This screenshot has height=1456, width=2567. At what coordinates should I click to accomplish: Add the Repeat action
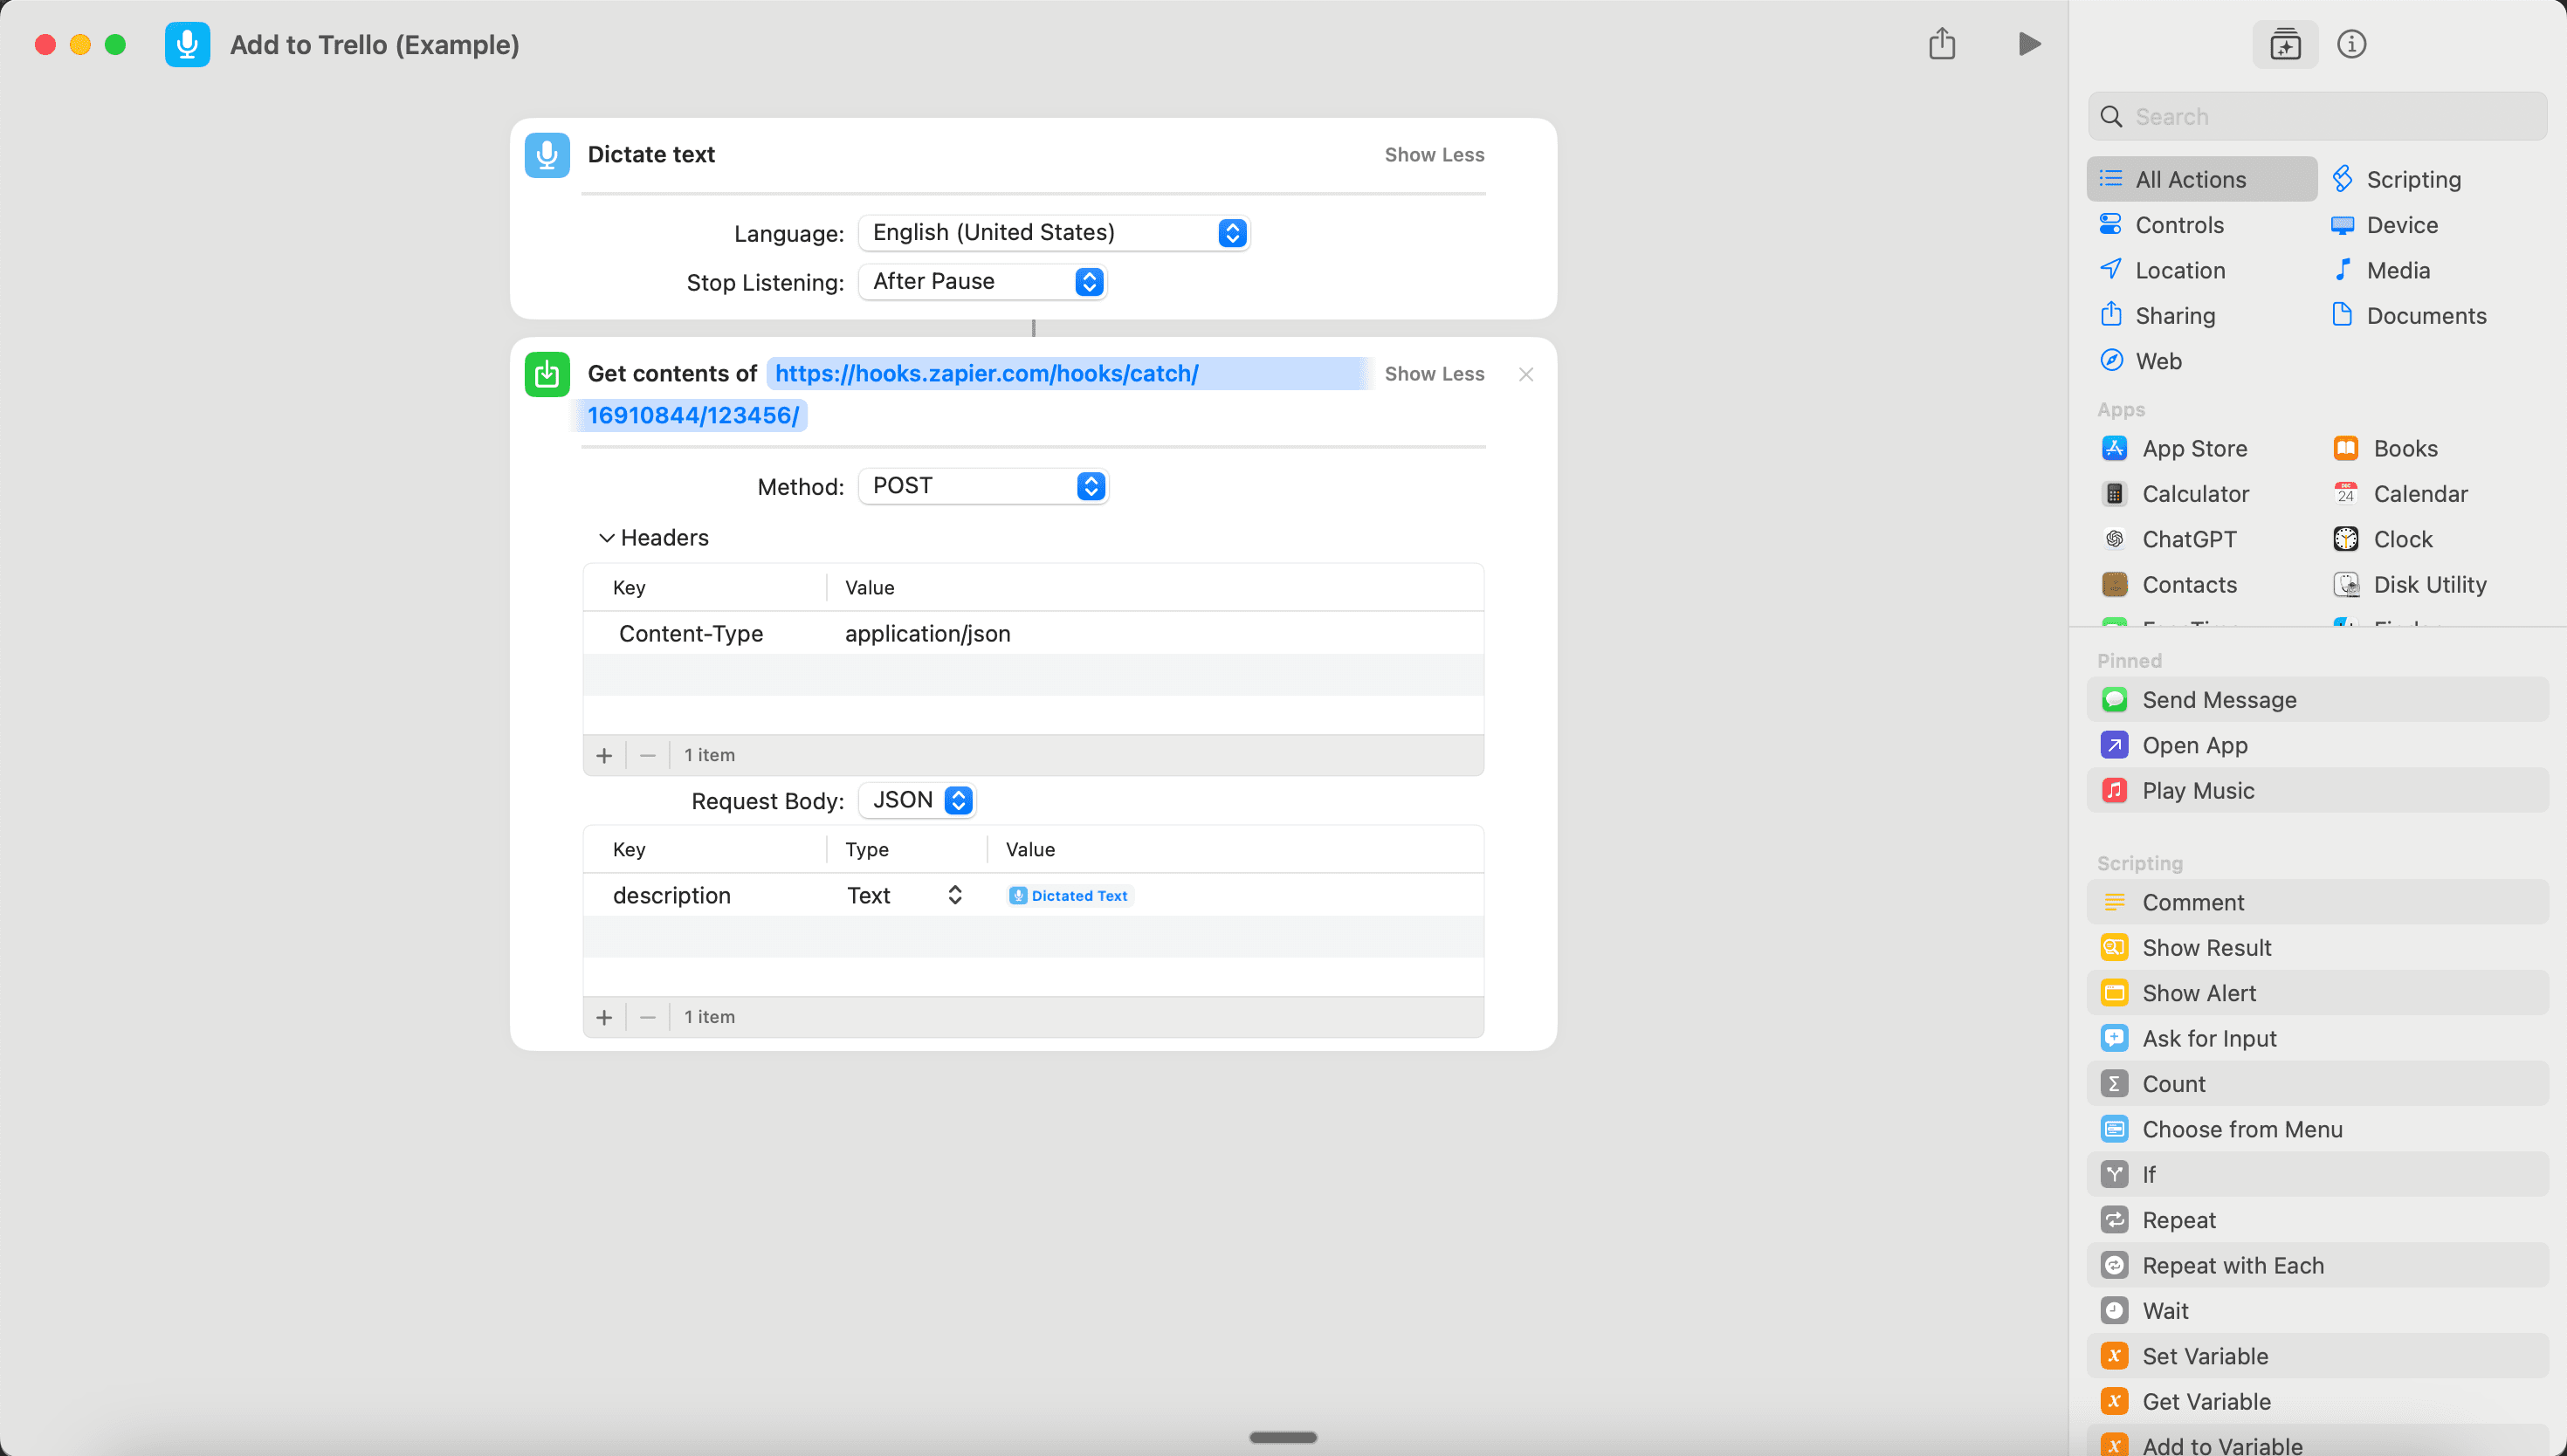2317,1219
